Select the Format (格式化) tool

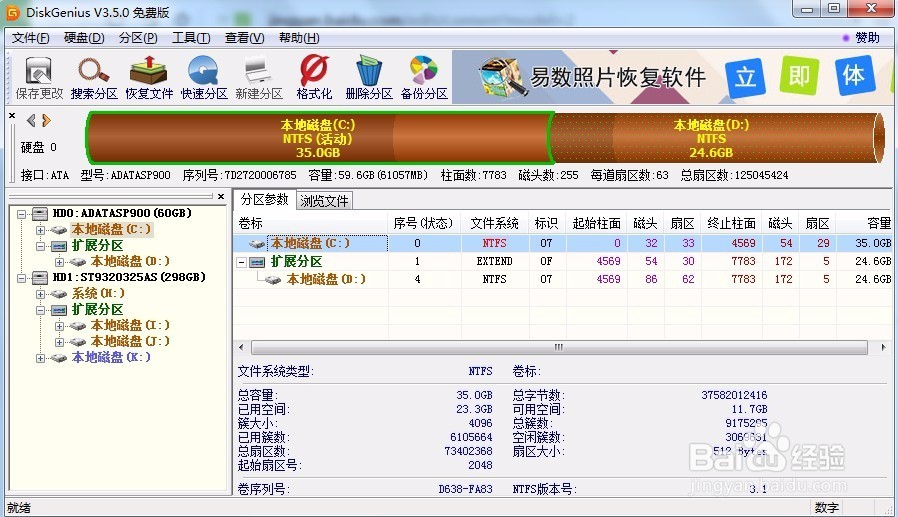(x=314, y=78)
